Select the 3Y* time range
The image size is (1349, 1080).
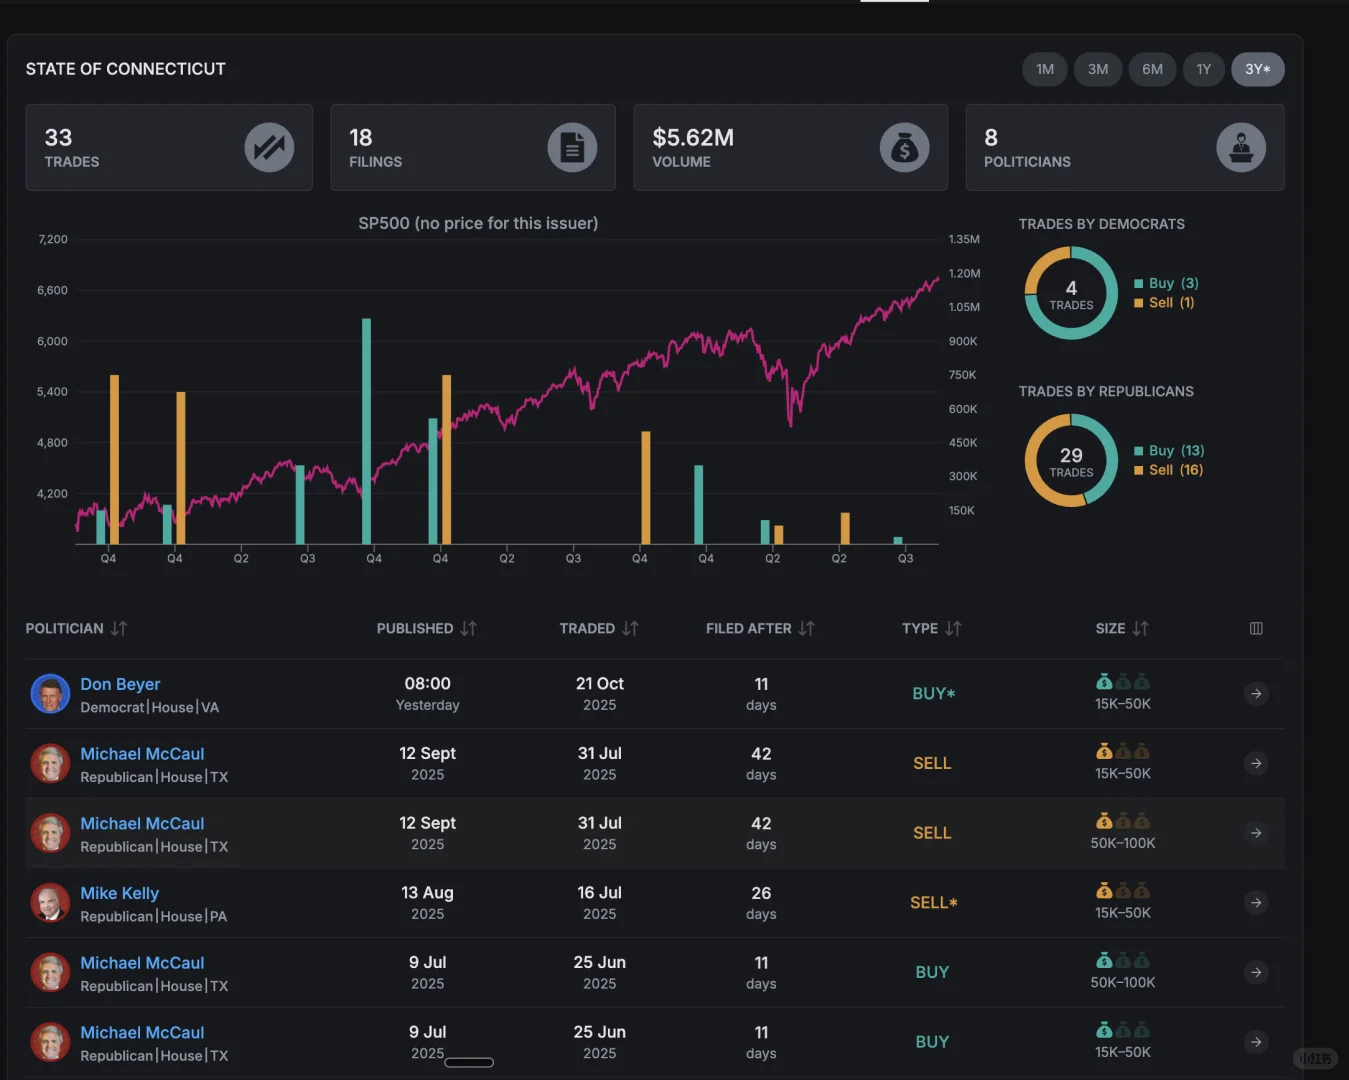click(x=1258, y=69)
